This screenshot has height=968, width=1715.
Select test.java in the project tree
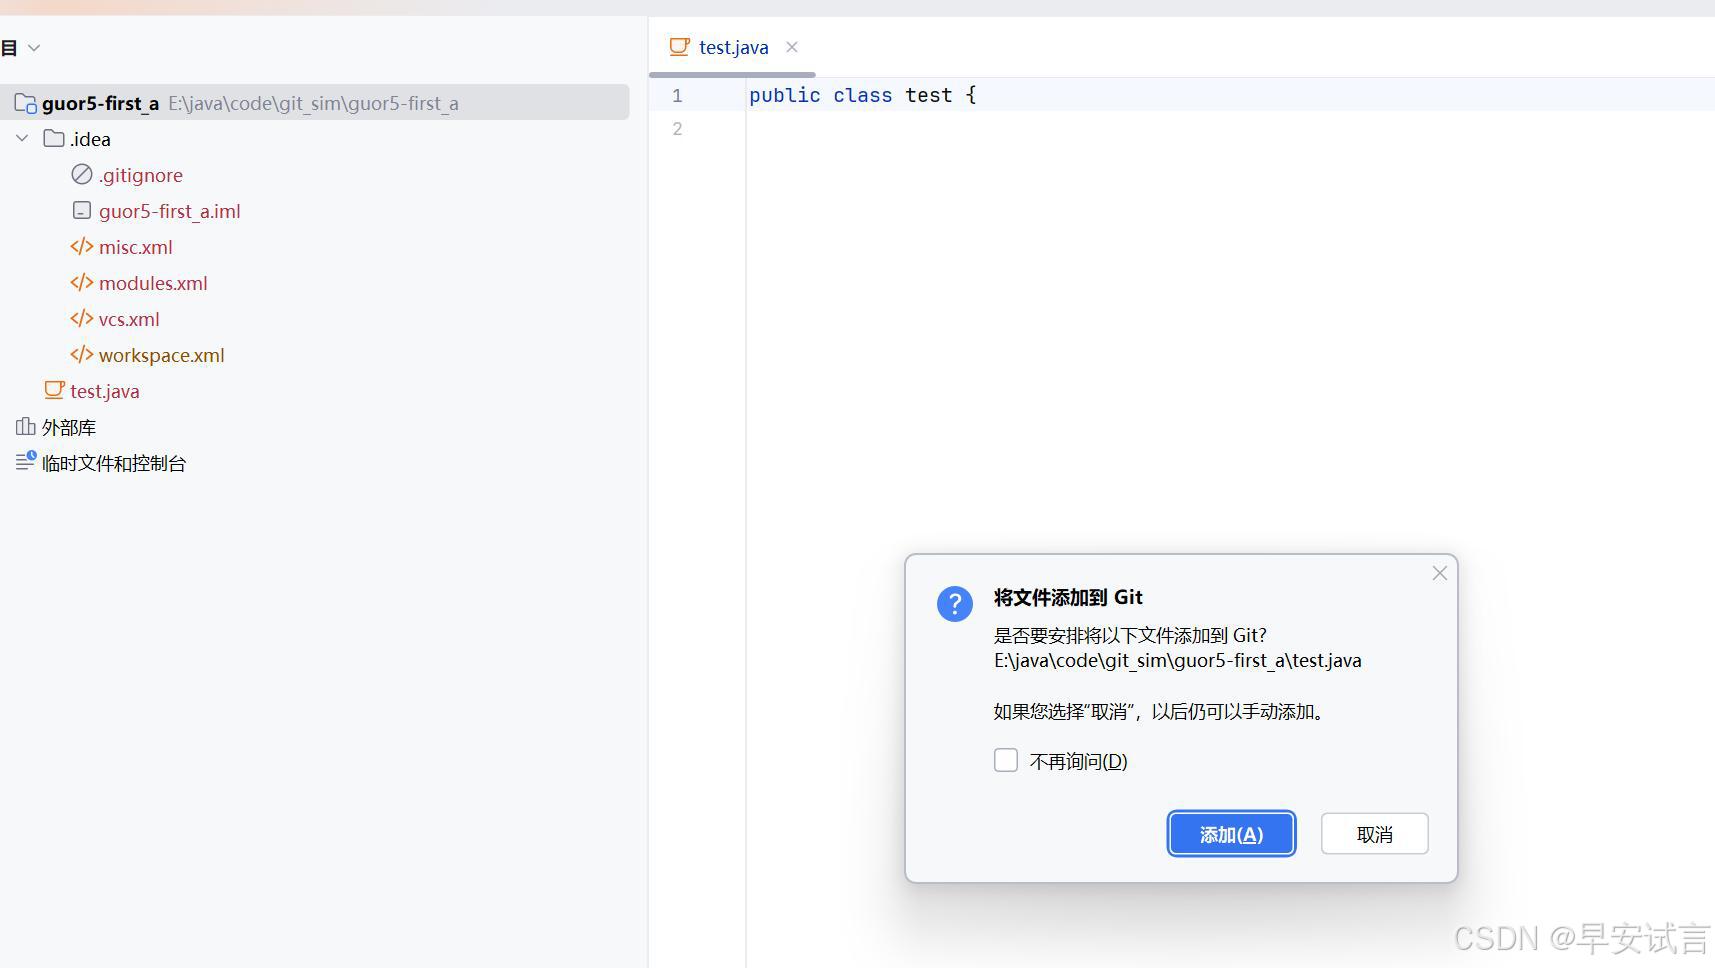(105, 391)
